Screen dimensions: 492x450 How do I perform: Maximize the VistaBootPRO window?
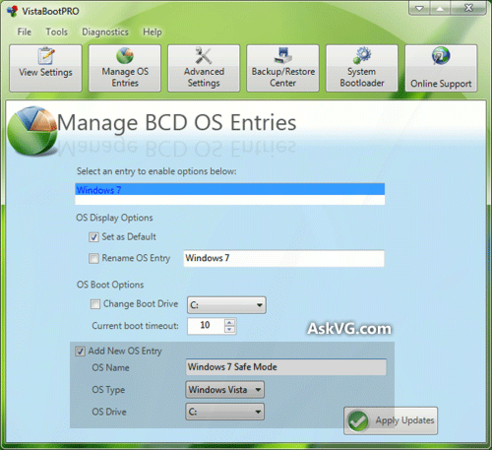[x=440, y=8]
